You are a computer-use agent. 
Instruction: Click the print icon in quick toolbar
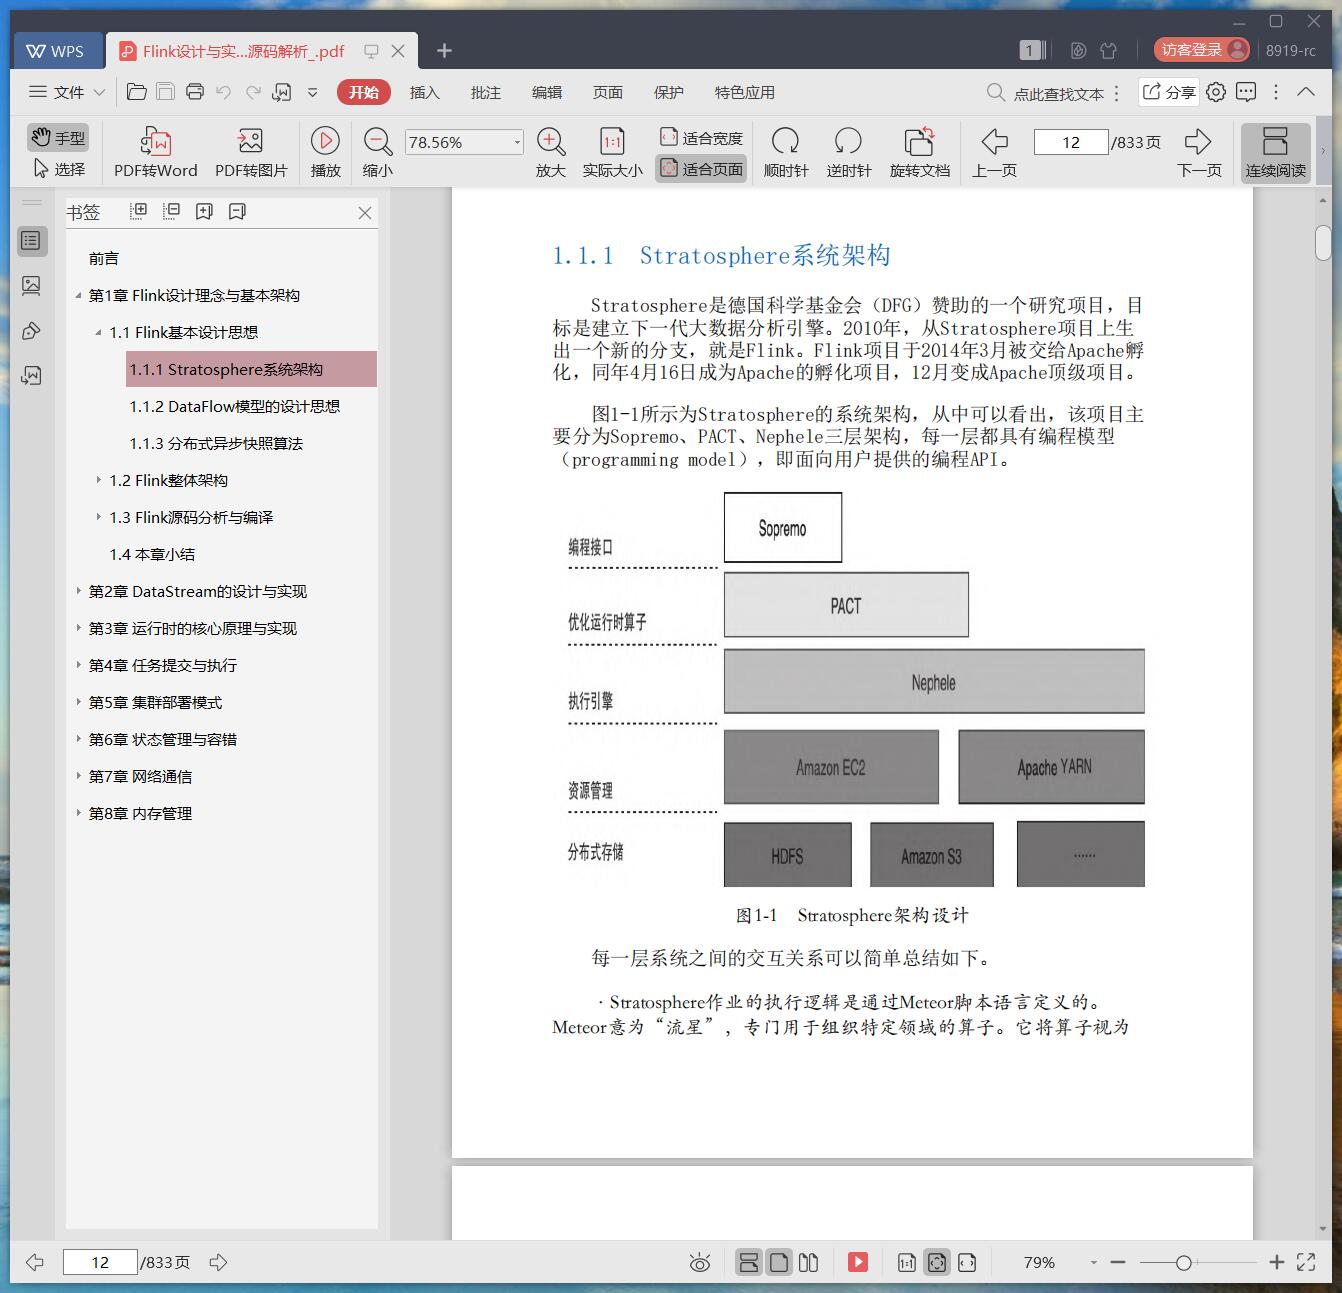tap(195, 92)
